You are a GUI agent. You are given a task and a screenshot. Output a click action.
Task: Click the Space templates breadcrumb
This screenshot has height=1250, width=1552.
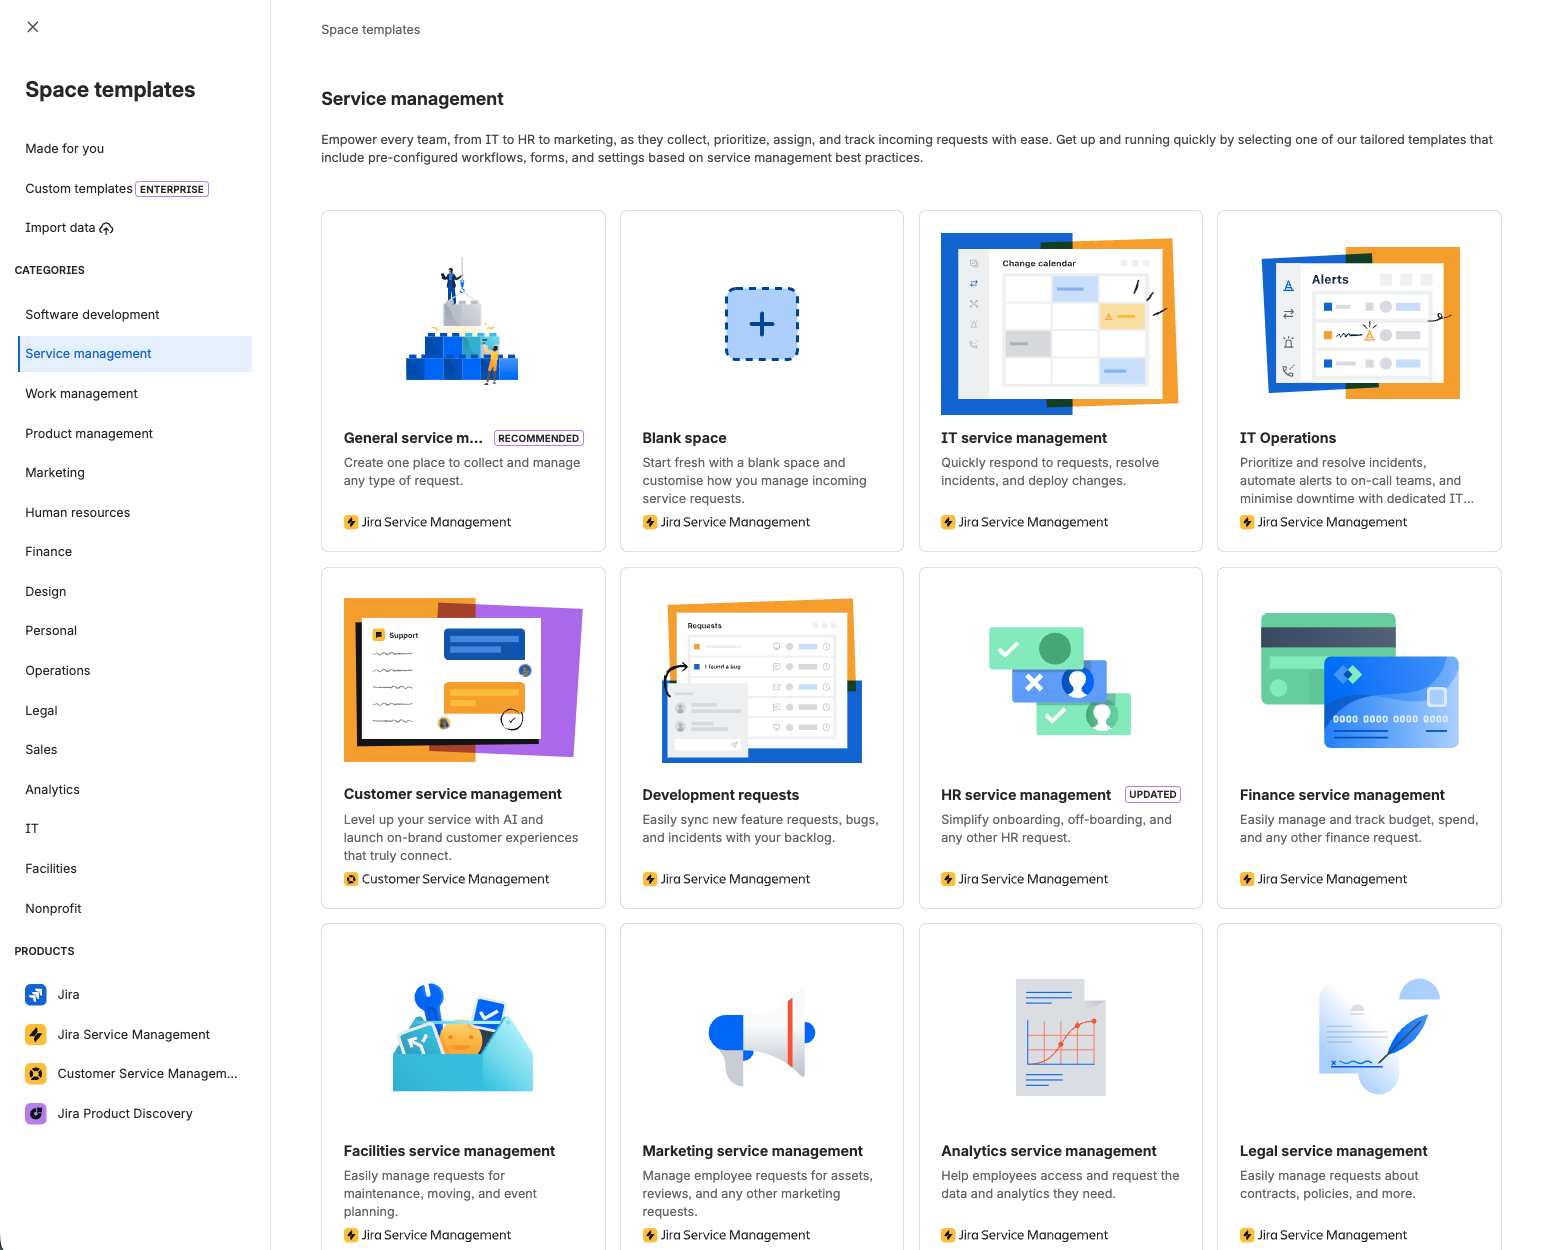pos(370,29)
